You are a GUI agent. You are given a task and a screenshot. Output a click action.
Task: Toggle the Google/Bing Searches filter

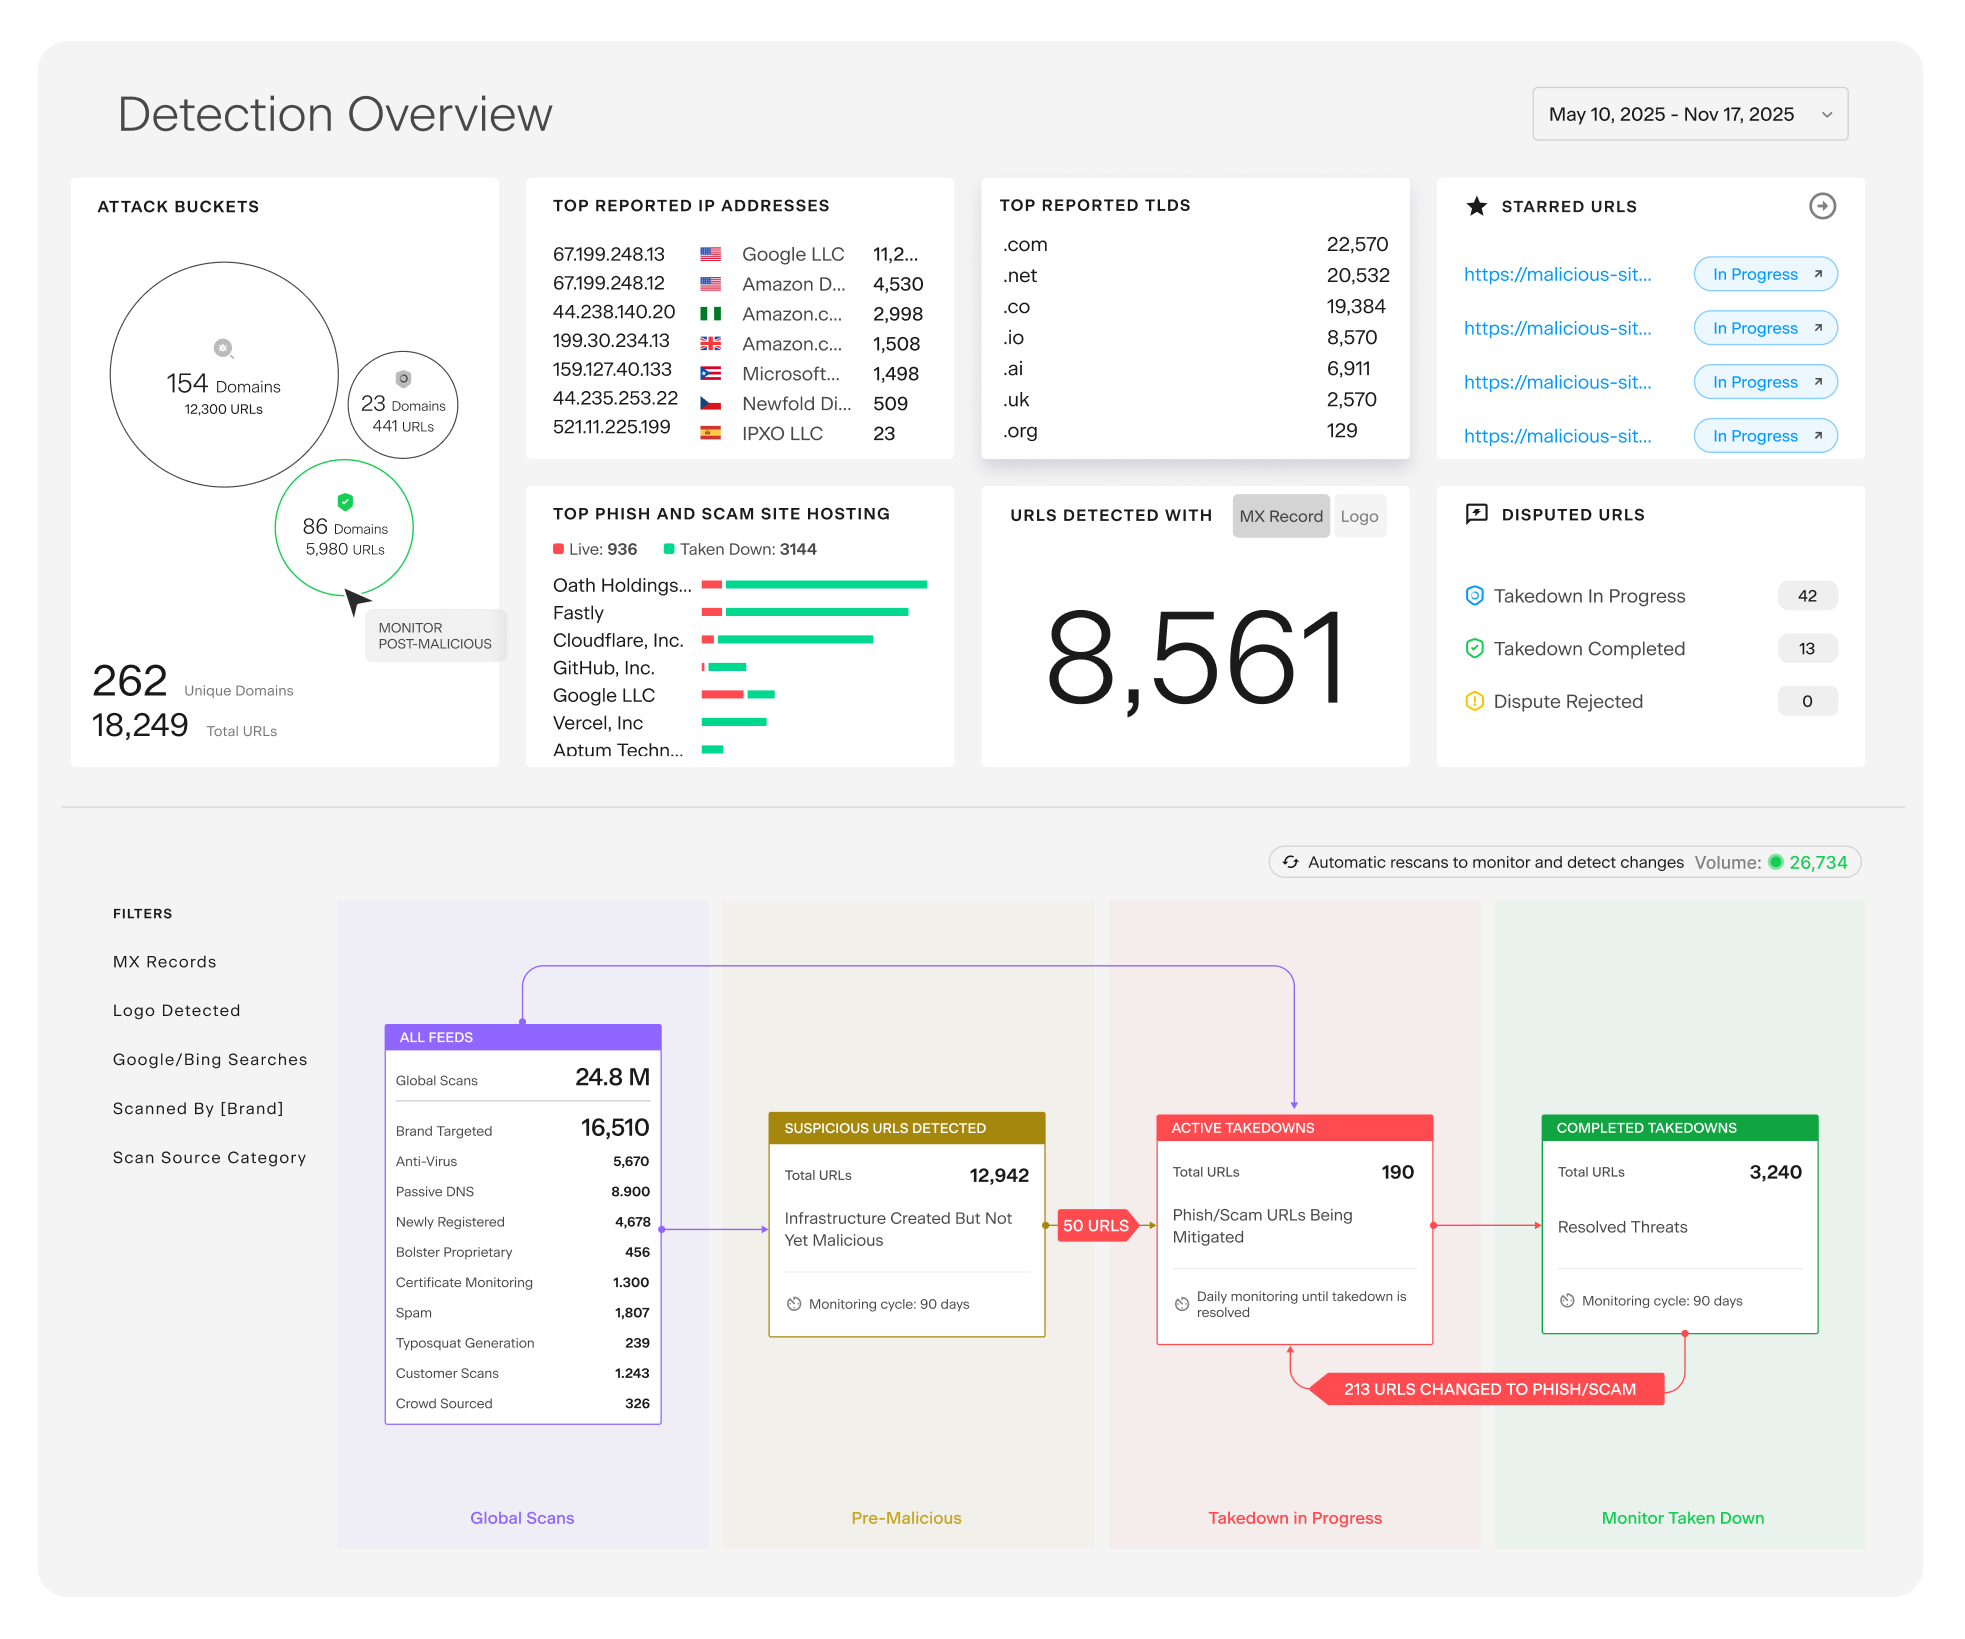click(210, 1059)
